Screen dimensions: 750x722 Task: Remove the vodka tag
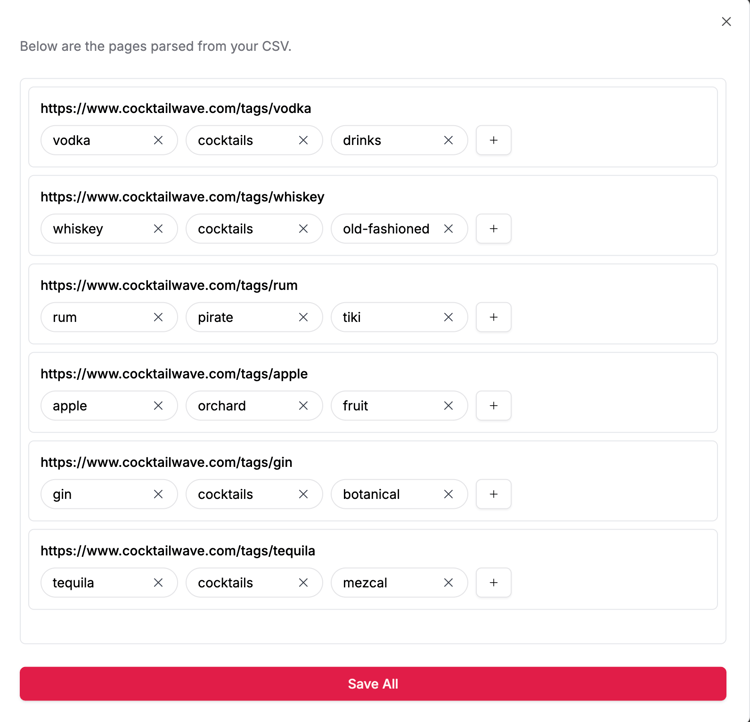click(x=158, y=141)
